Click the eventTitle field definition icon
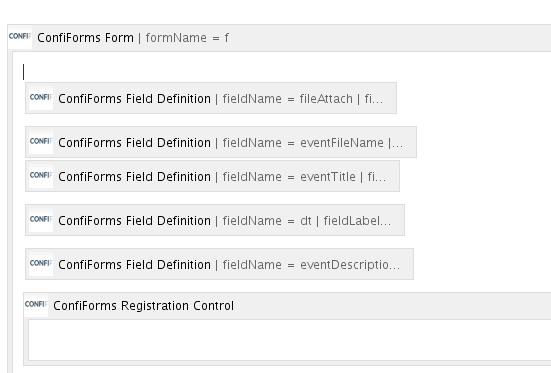 click(x=41, y=176)
